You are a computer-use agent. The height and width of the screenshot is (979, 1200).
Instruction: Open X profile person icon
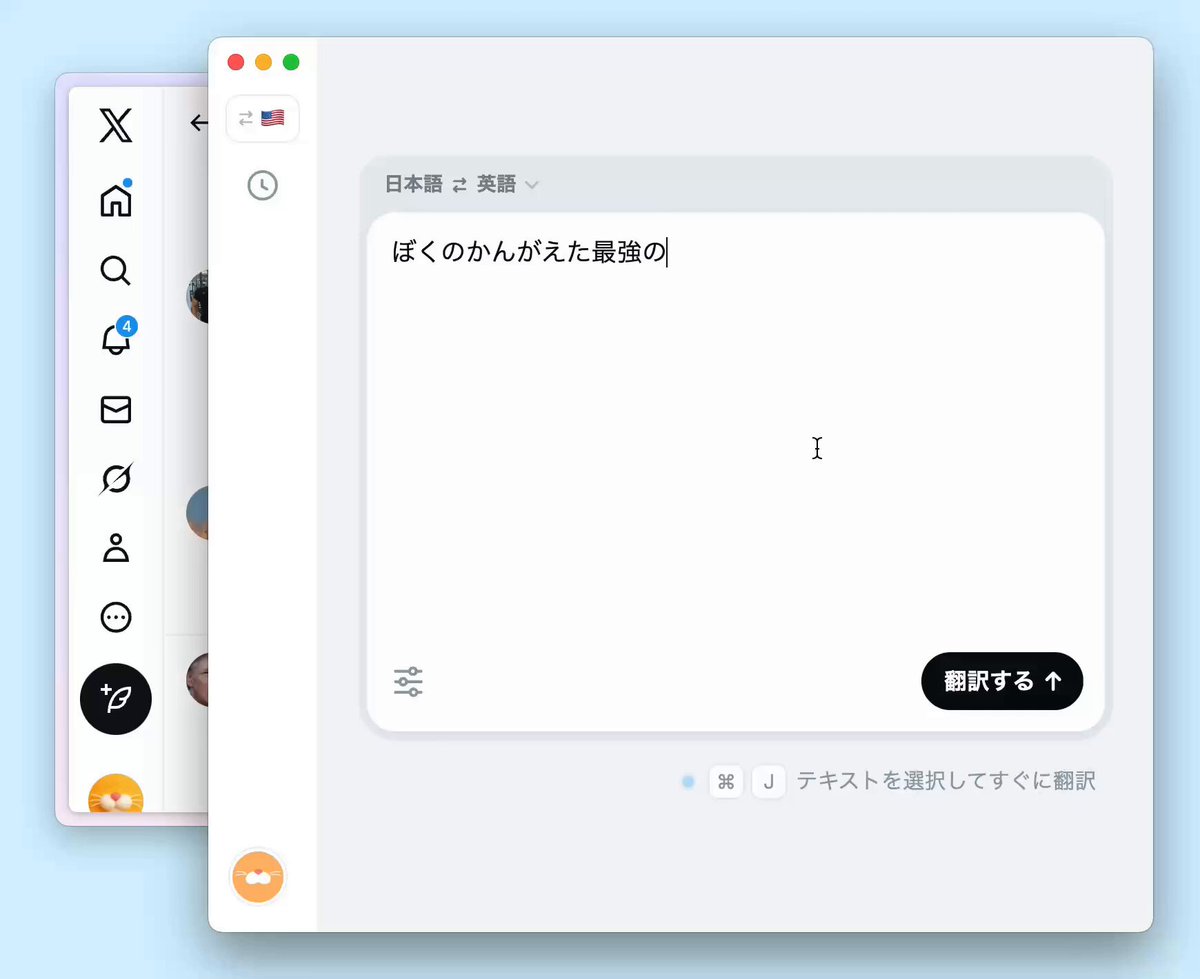point(116,548)
